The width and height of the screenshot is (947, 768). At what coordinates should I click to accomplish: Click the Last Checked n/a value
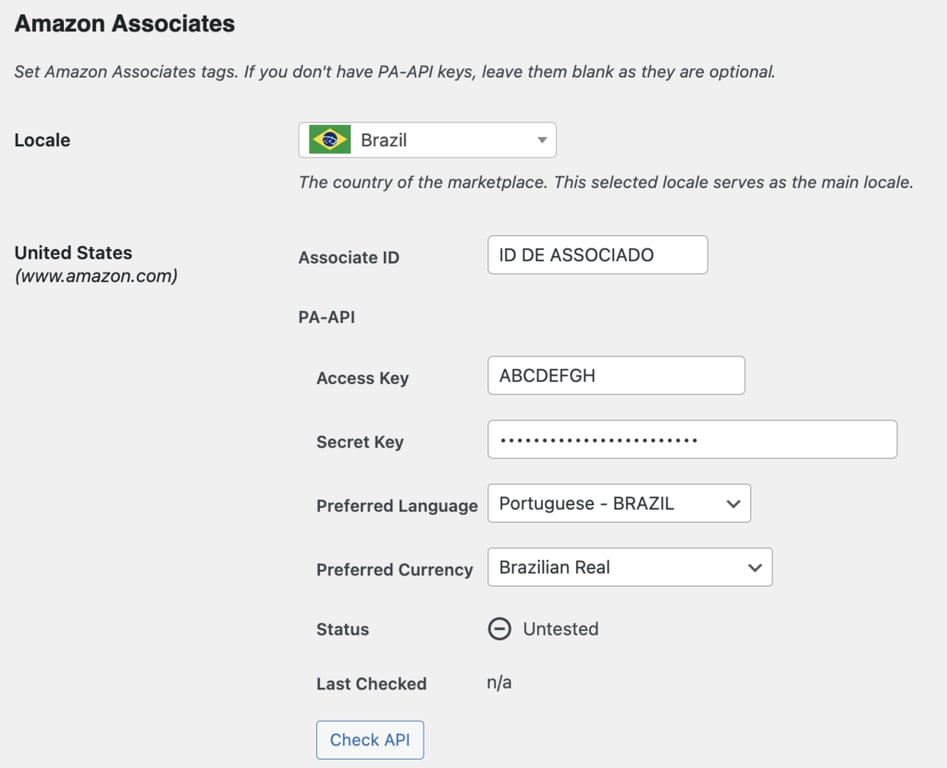pyautogui.click(x=497, y=683)
